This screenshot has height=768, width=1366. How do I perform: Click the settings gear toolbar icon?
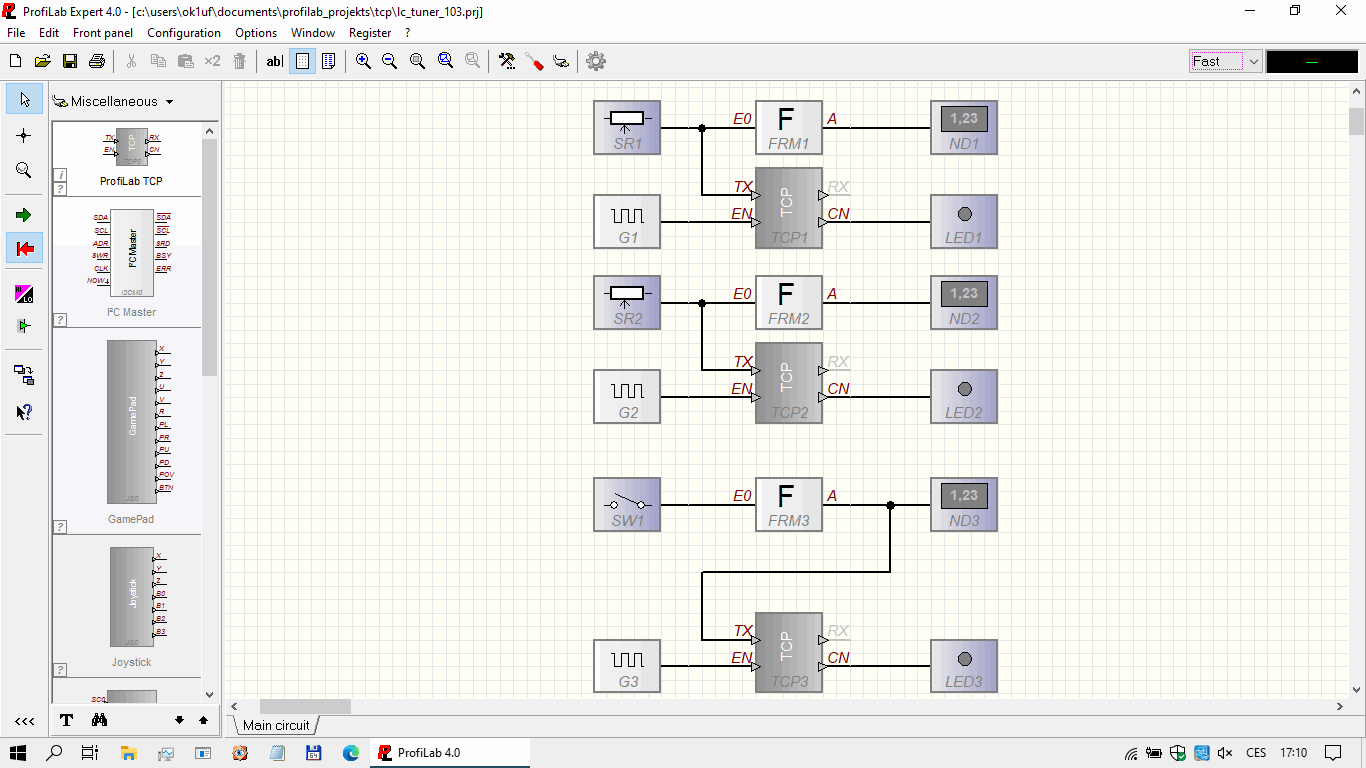coord(596,61)
